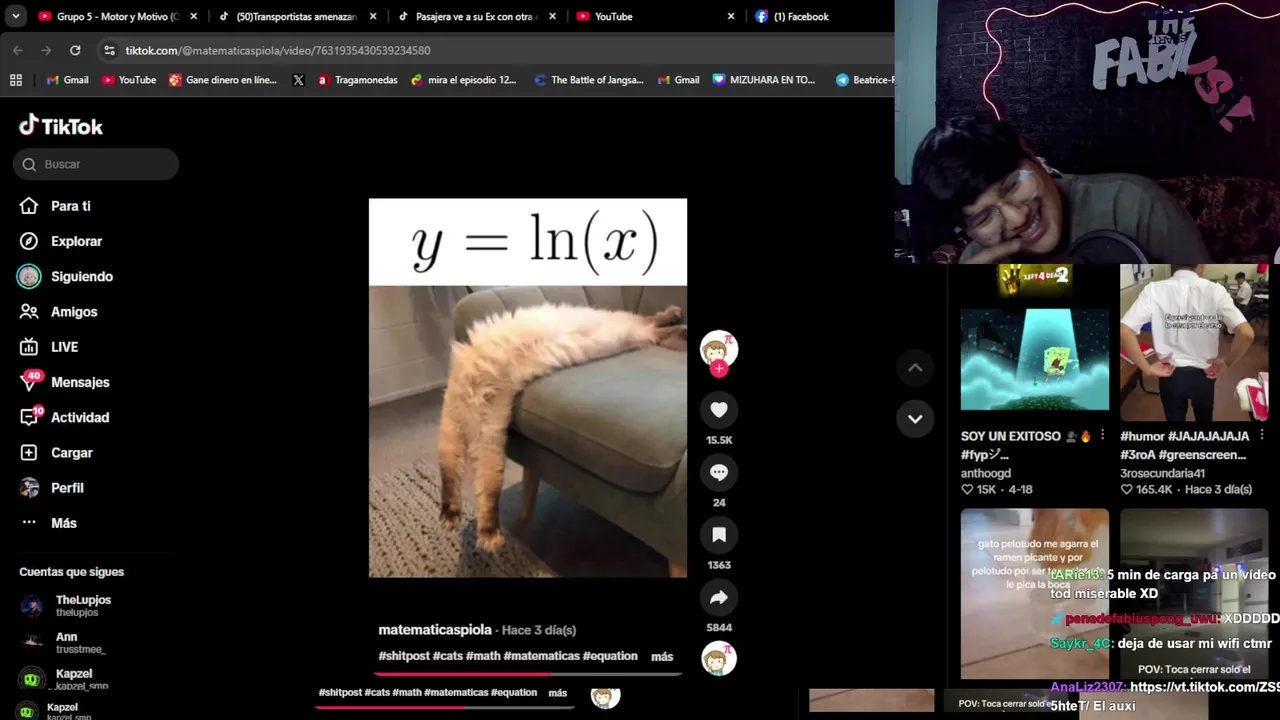The width and height of the screenshot is (1280, 720).
Task: View site information icon
Action: [109, 50]
